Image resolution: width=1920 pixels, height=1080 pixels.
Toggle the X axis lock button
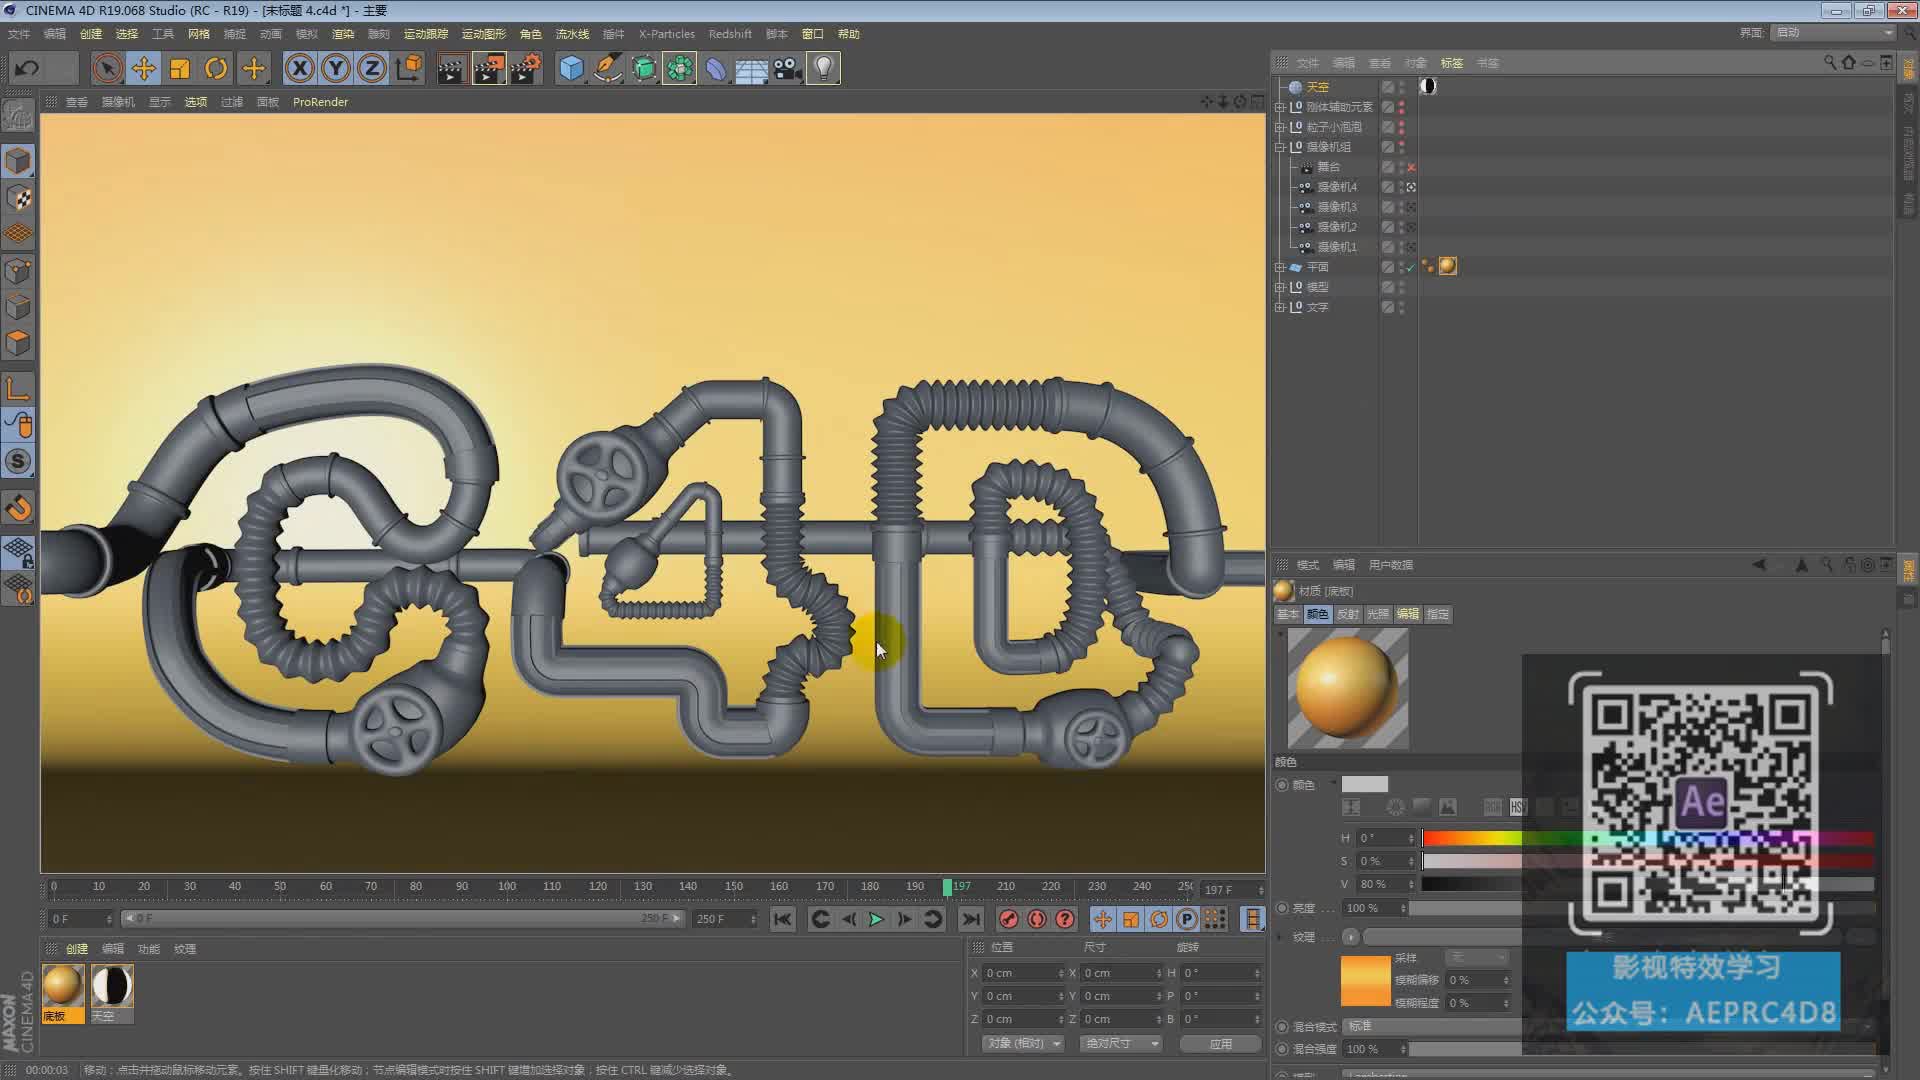[x=300, y=68]
